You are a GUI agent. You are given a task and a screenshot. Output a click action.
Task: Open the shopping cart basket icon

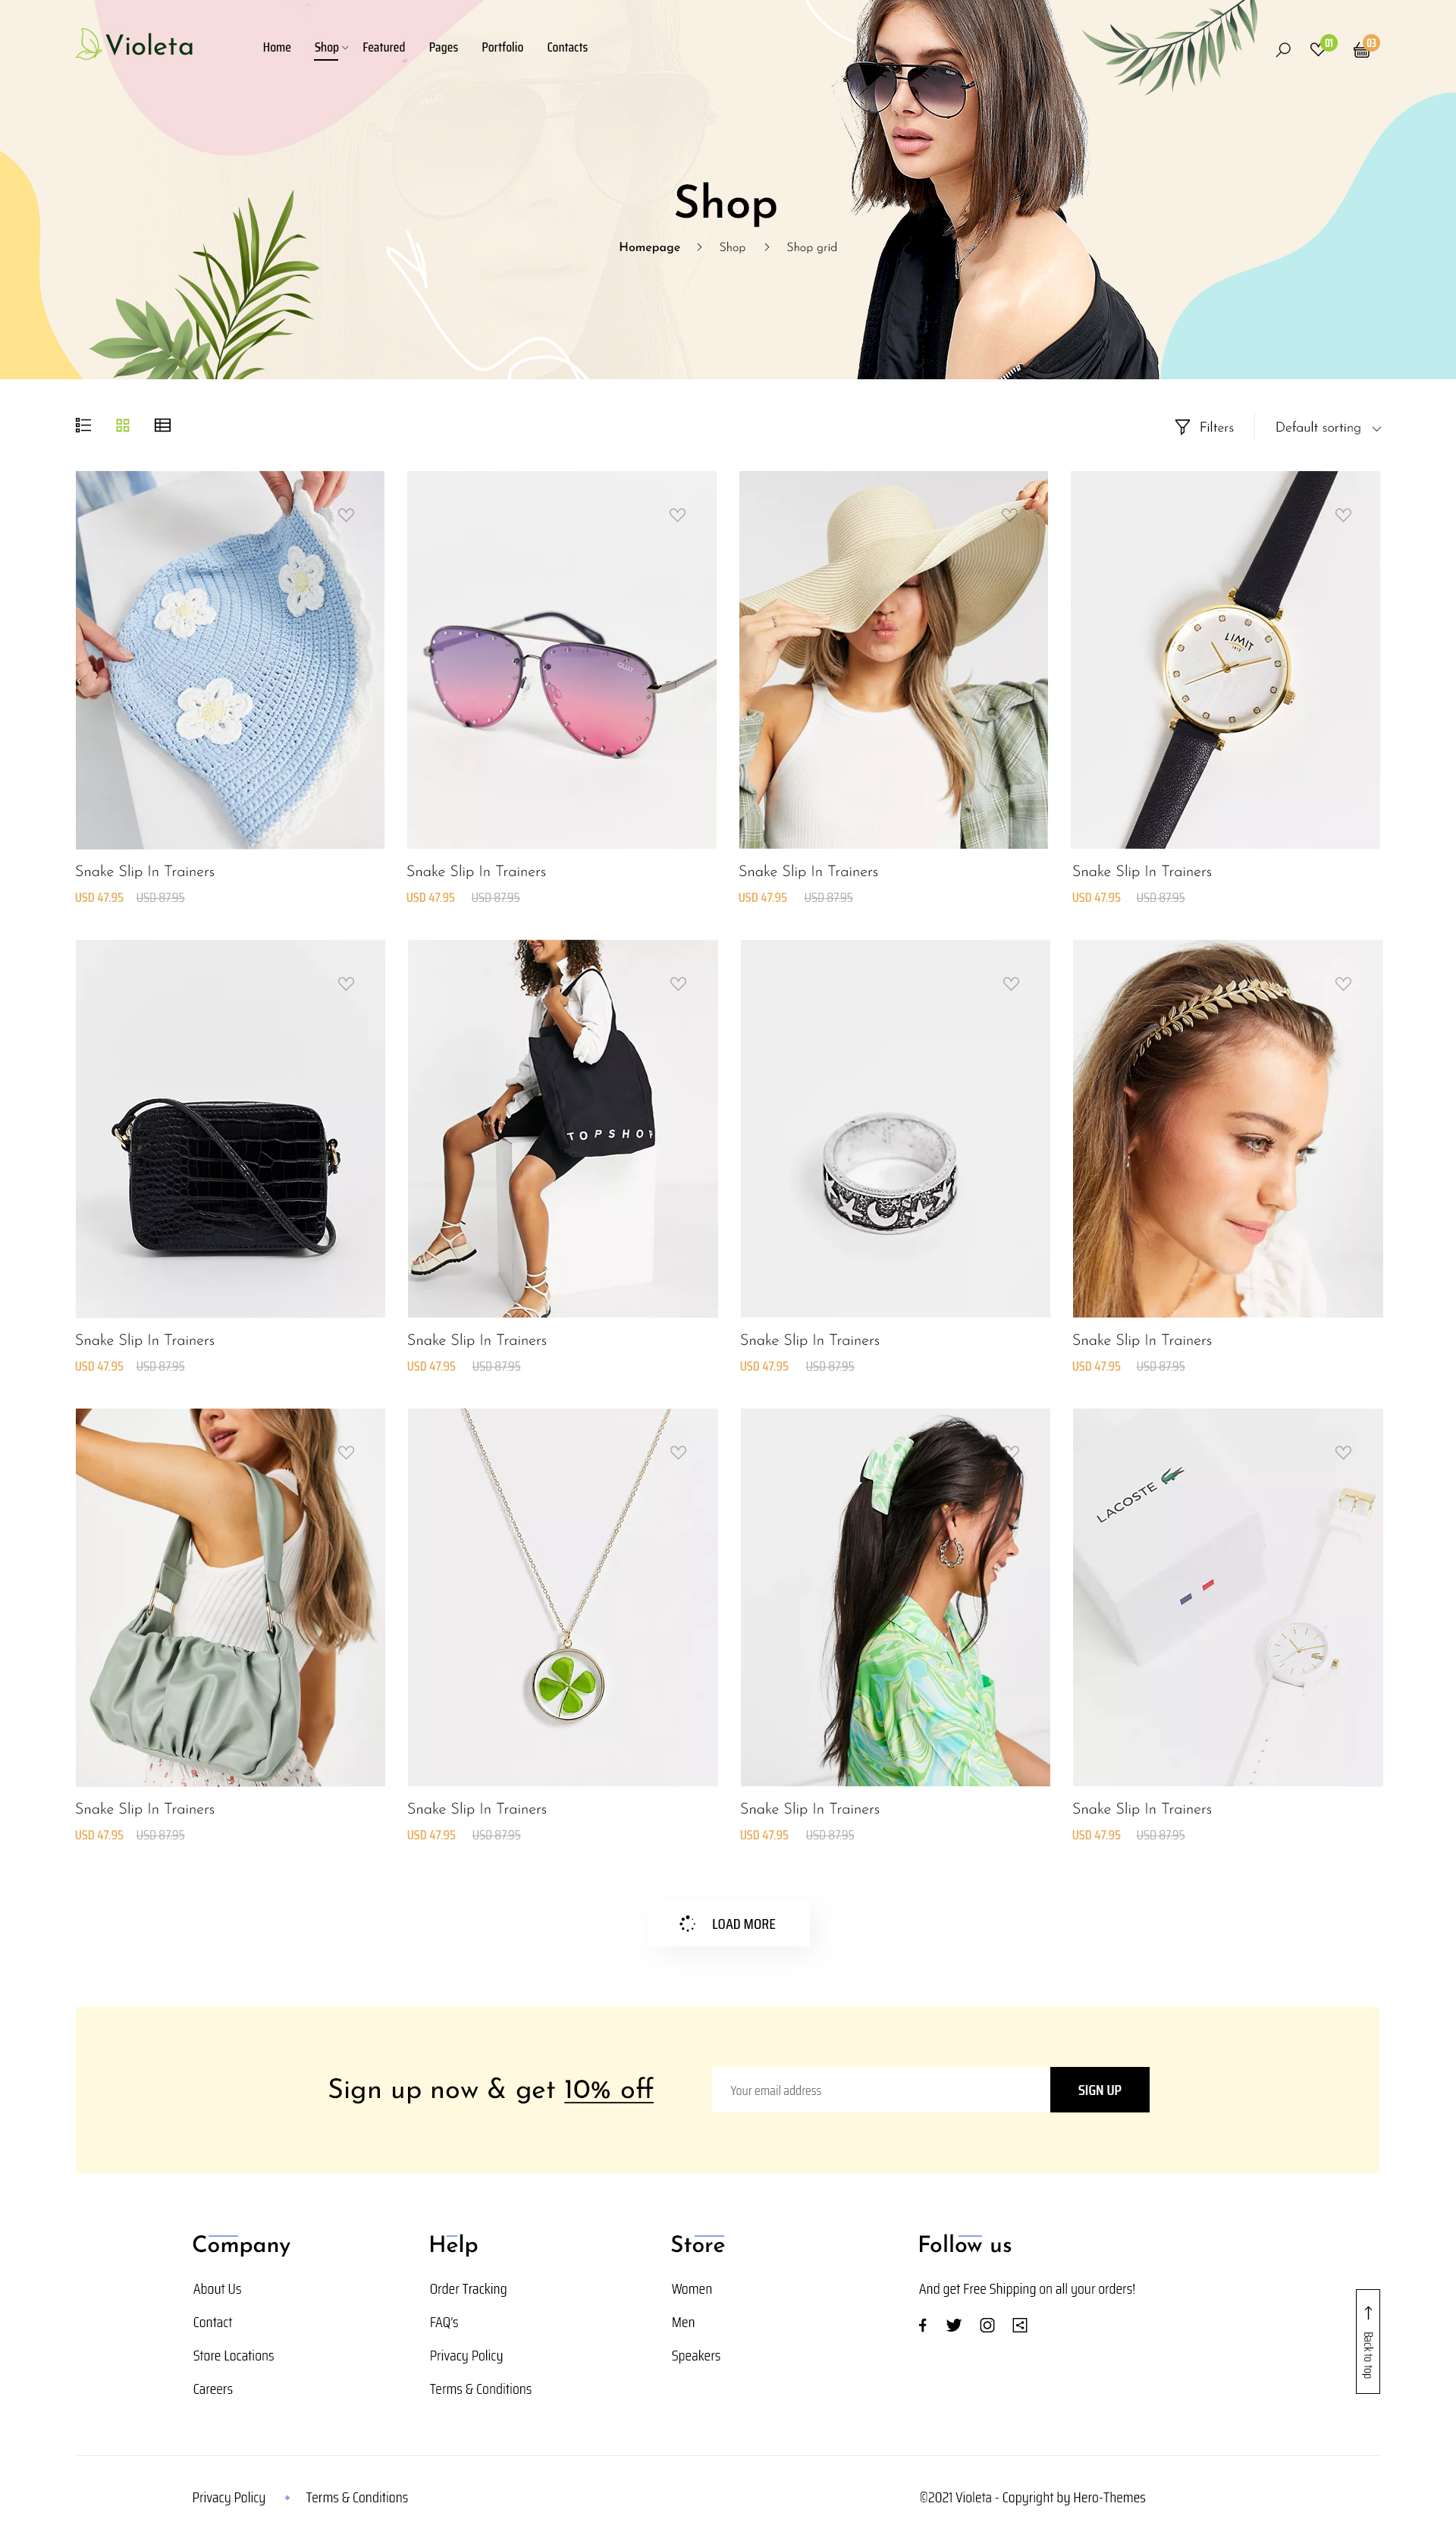pyautogui.click(x=1361, y=50)
